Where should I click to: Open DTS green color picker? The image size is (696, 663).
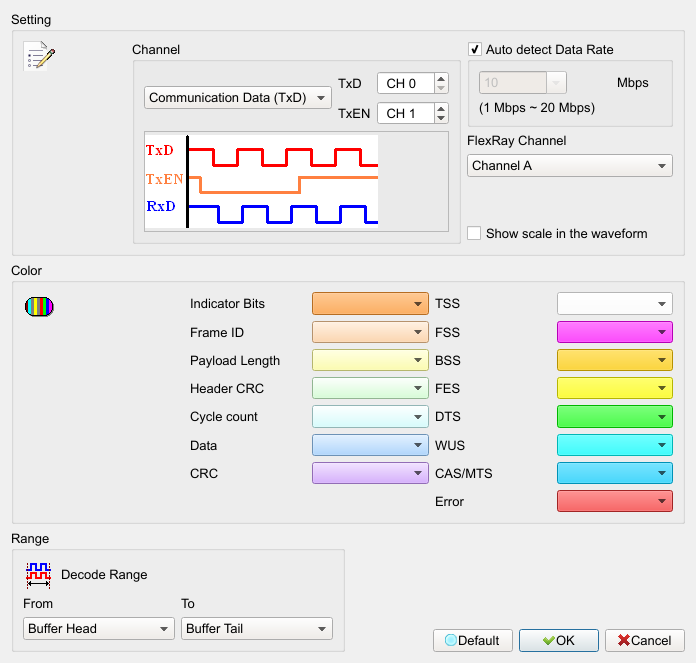[615, 417]
